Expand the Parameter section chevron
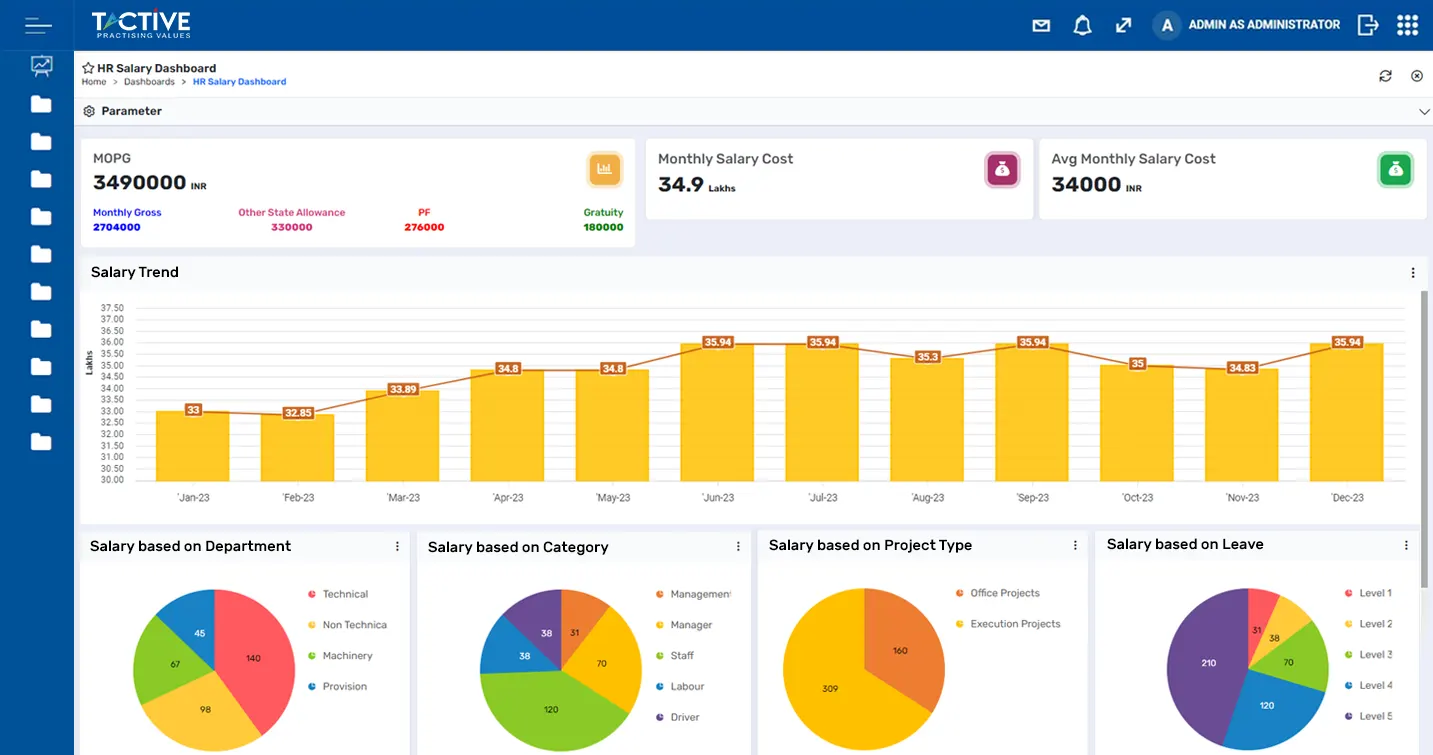This screenshot has width=1433, height=755. (x=1424, y=113)
